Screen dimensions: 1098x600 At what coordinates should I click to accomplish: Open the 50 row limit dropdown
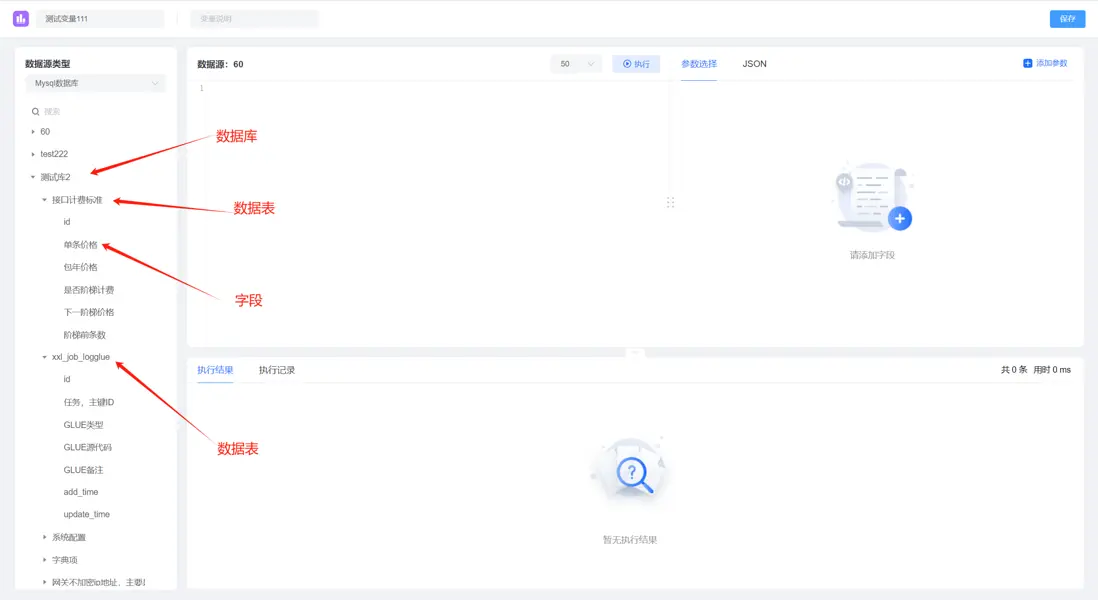coord(576,64)
